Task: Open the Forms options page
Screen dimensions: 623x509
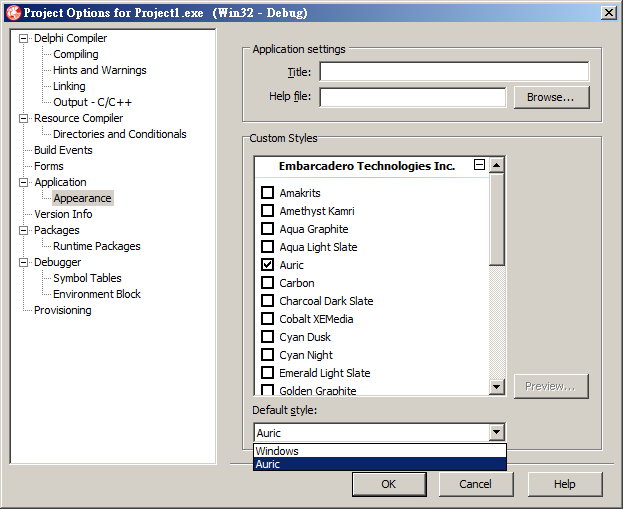Action: tap(48, 166)
